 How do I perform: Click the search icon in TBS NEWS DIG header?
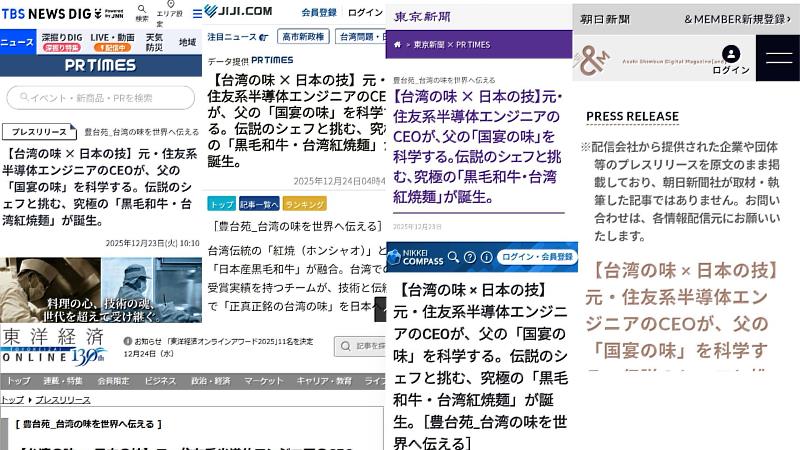pyautogui.click(x=142, y=10)
